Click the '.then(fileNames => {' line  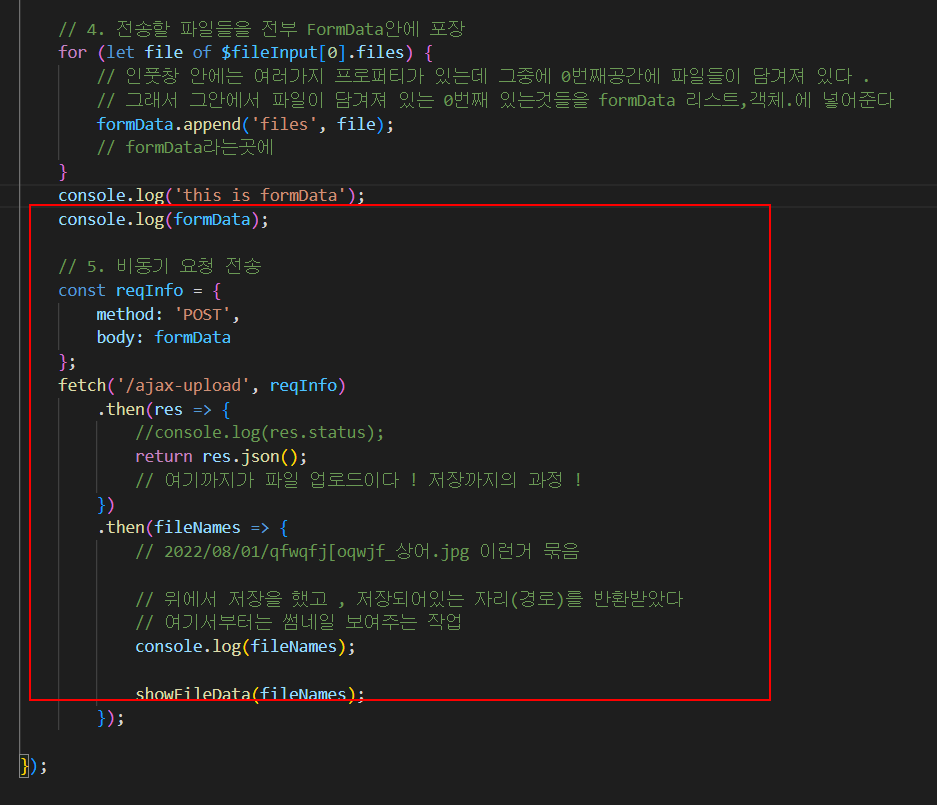[x=192, y=528]
